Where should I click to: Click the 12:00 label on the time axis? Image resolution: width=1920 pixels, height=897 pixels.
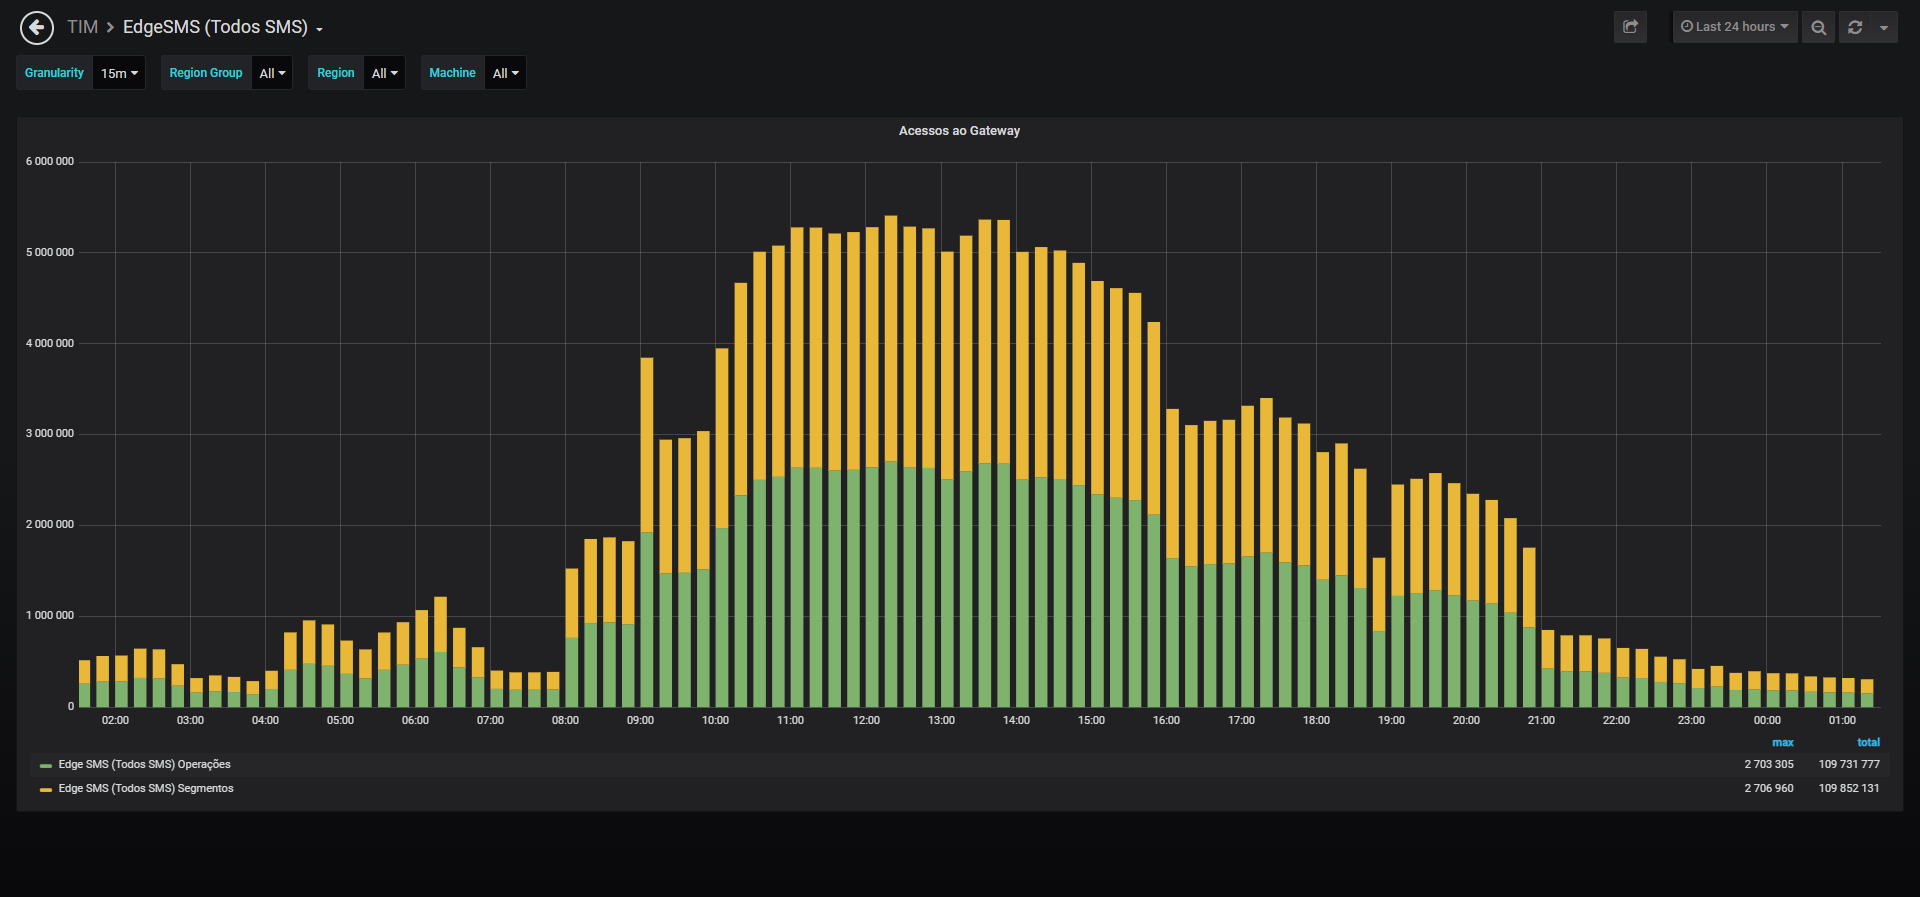pyautogui.click(x=866, y=721)
